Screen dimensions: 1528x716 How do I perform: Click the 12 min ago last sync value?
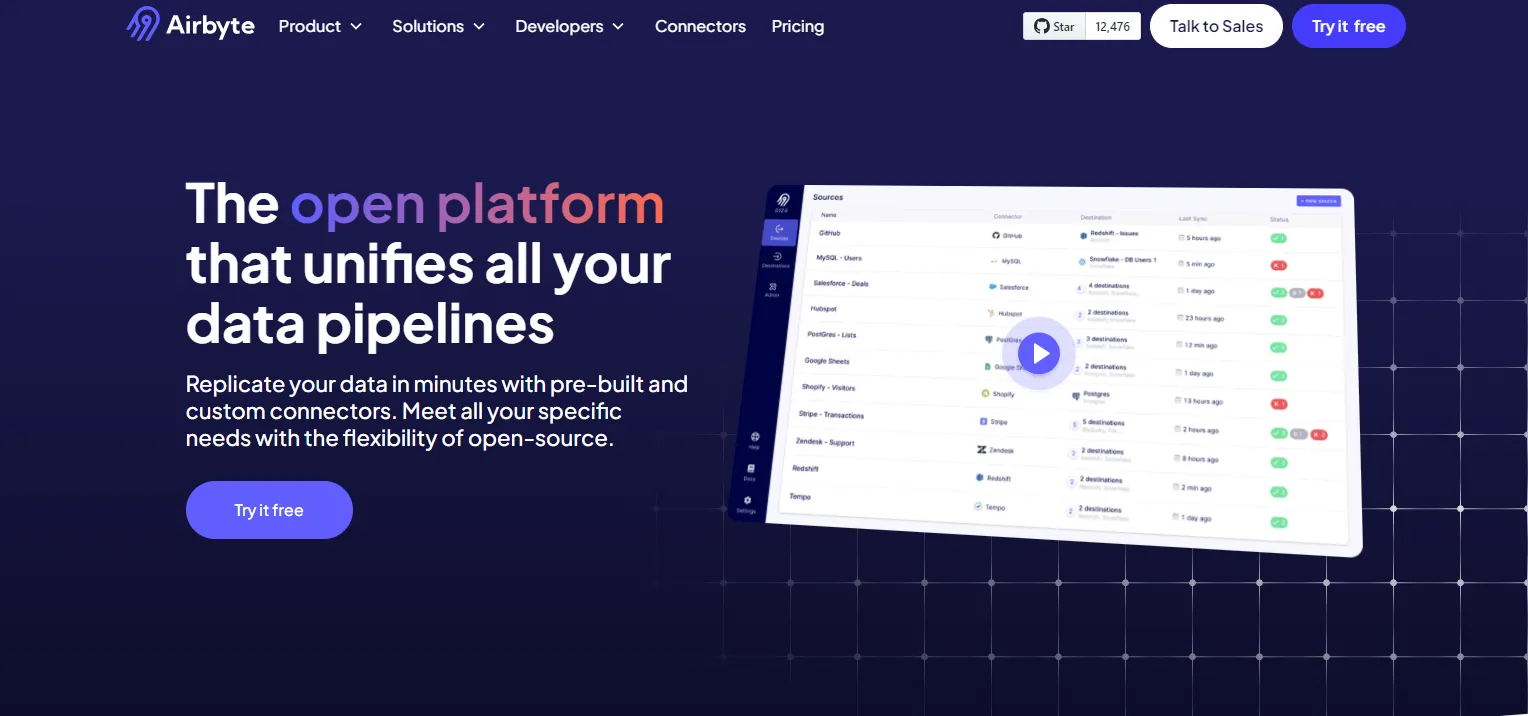(1201, 345)
